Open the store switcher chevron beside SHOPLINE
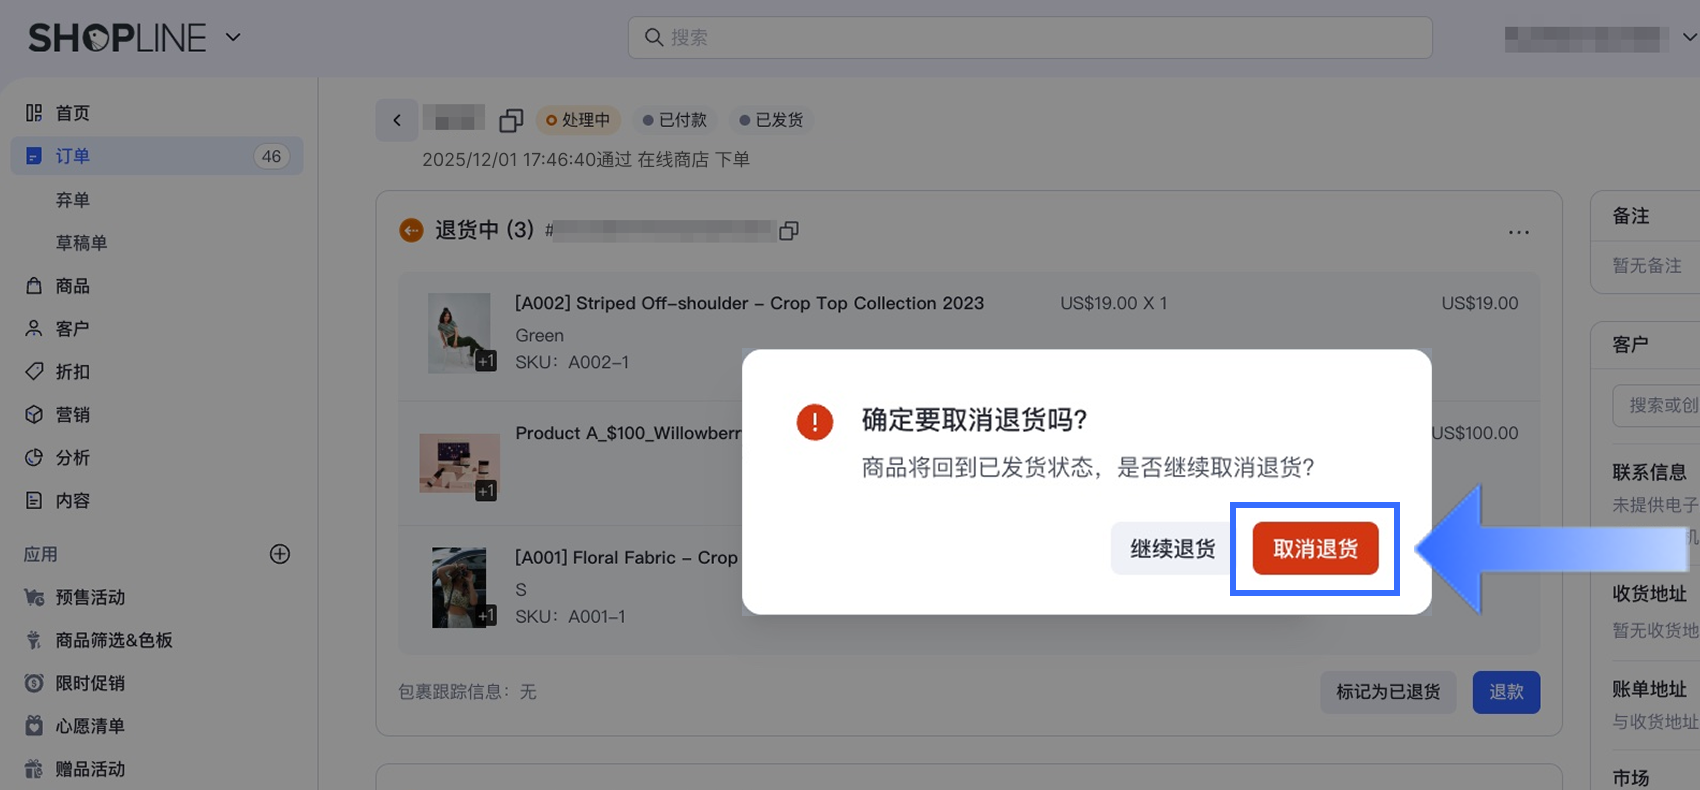The height and width of the screenshot is (790, 1700). pyautogui.click(x=233, y=38)
